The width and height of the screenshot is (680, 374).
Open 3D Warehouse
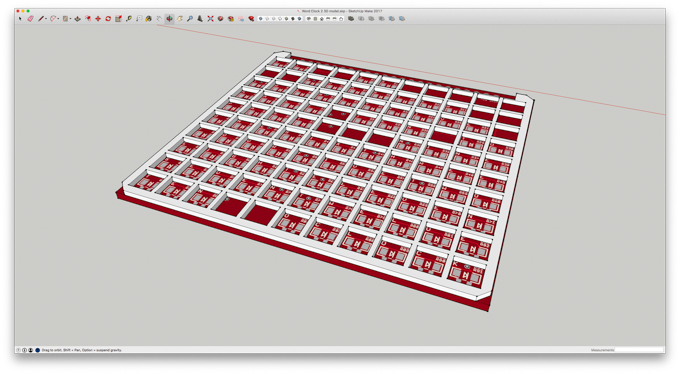click(220, 19)
